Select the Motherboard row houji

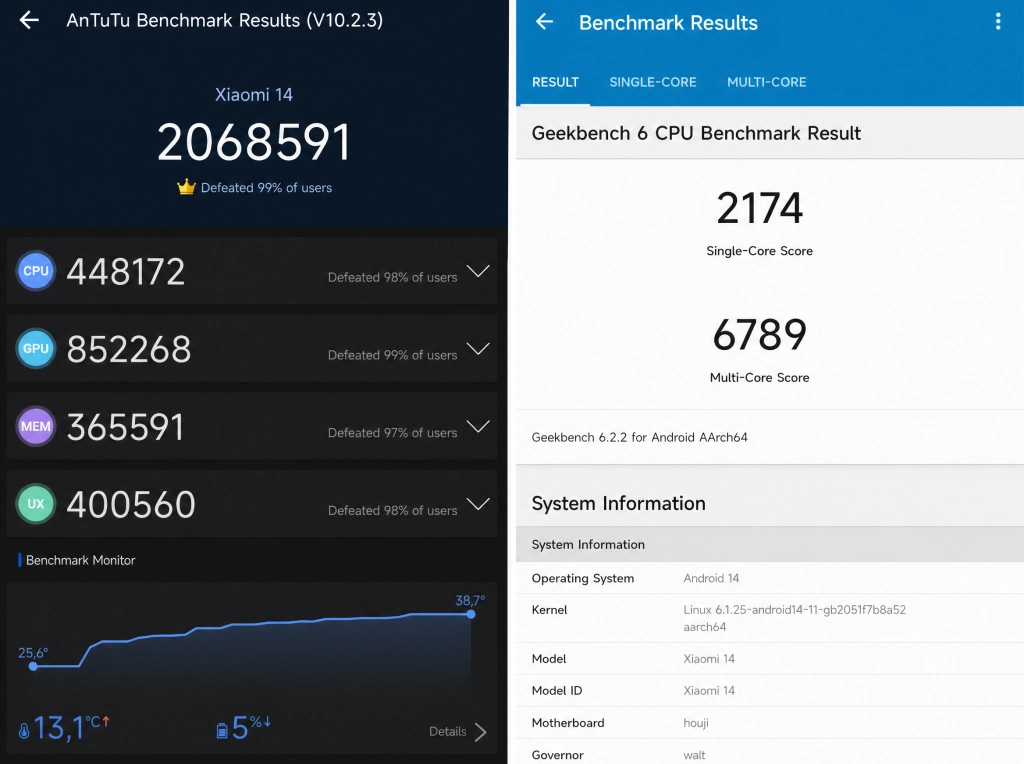click(x=770, y=722)
